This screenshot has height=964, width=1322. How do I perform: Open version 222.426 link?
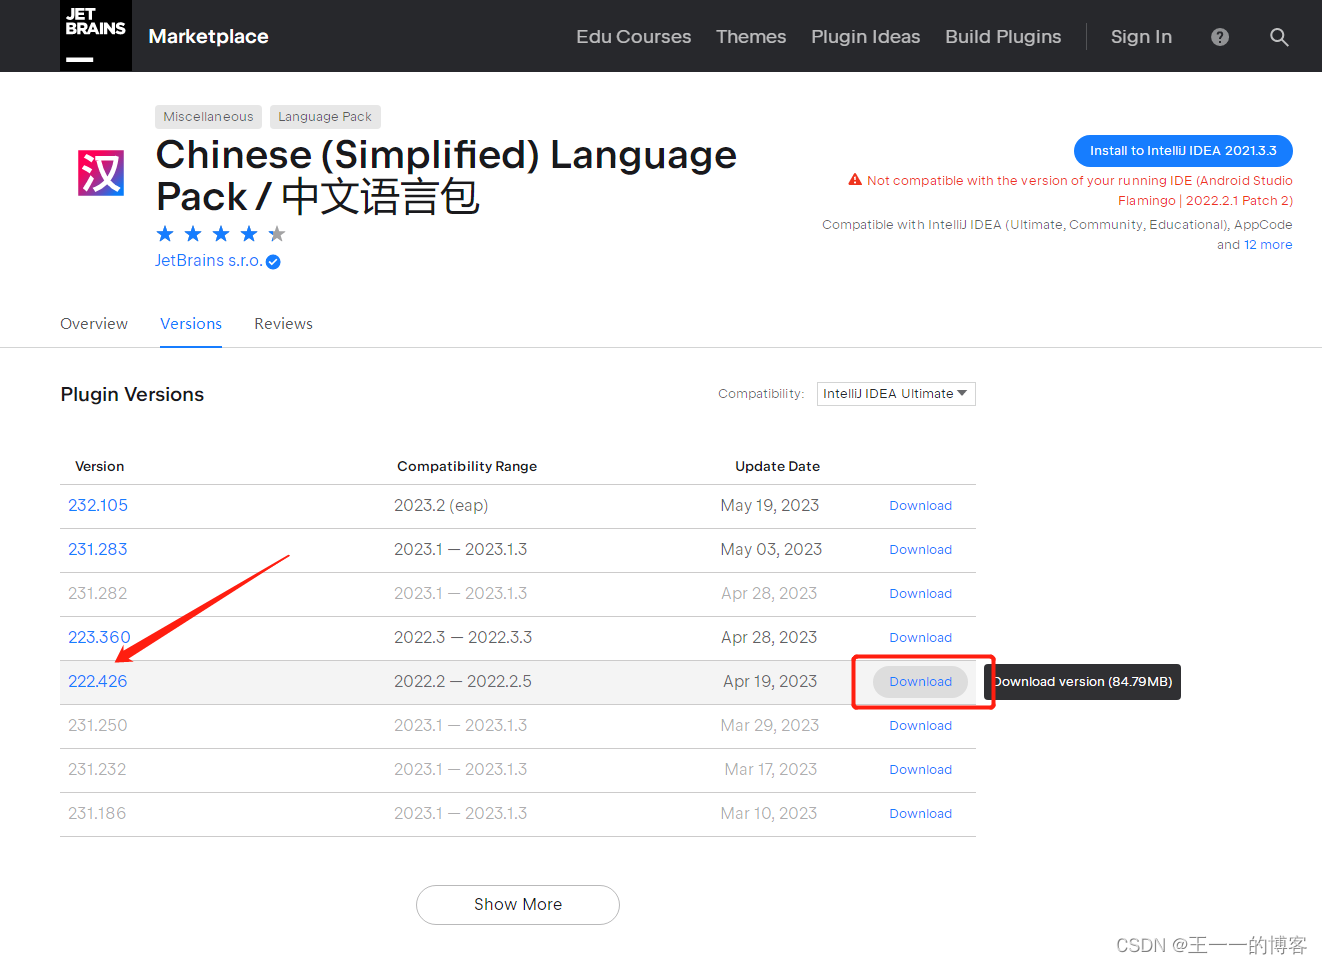(98, 682)
